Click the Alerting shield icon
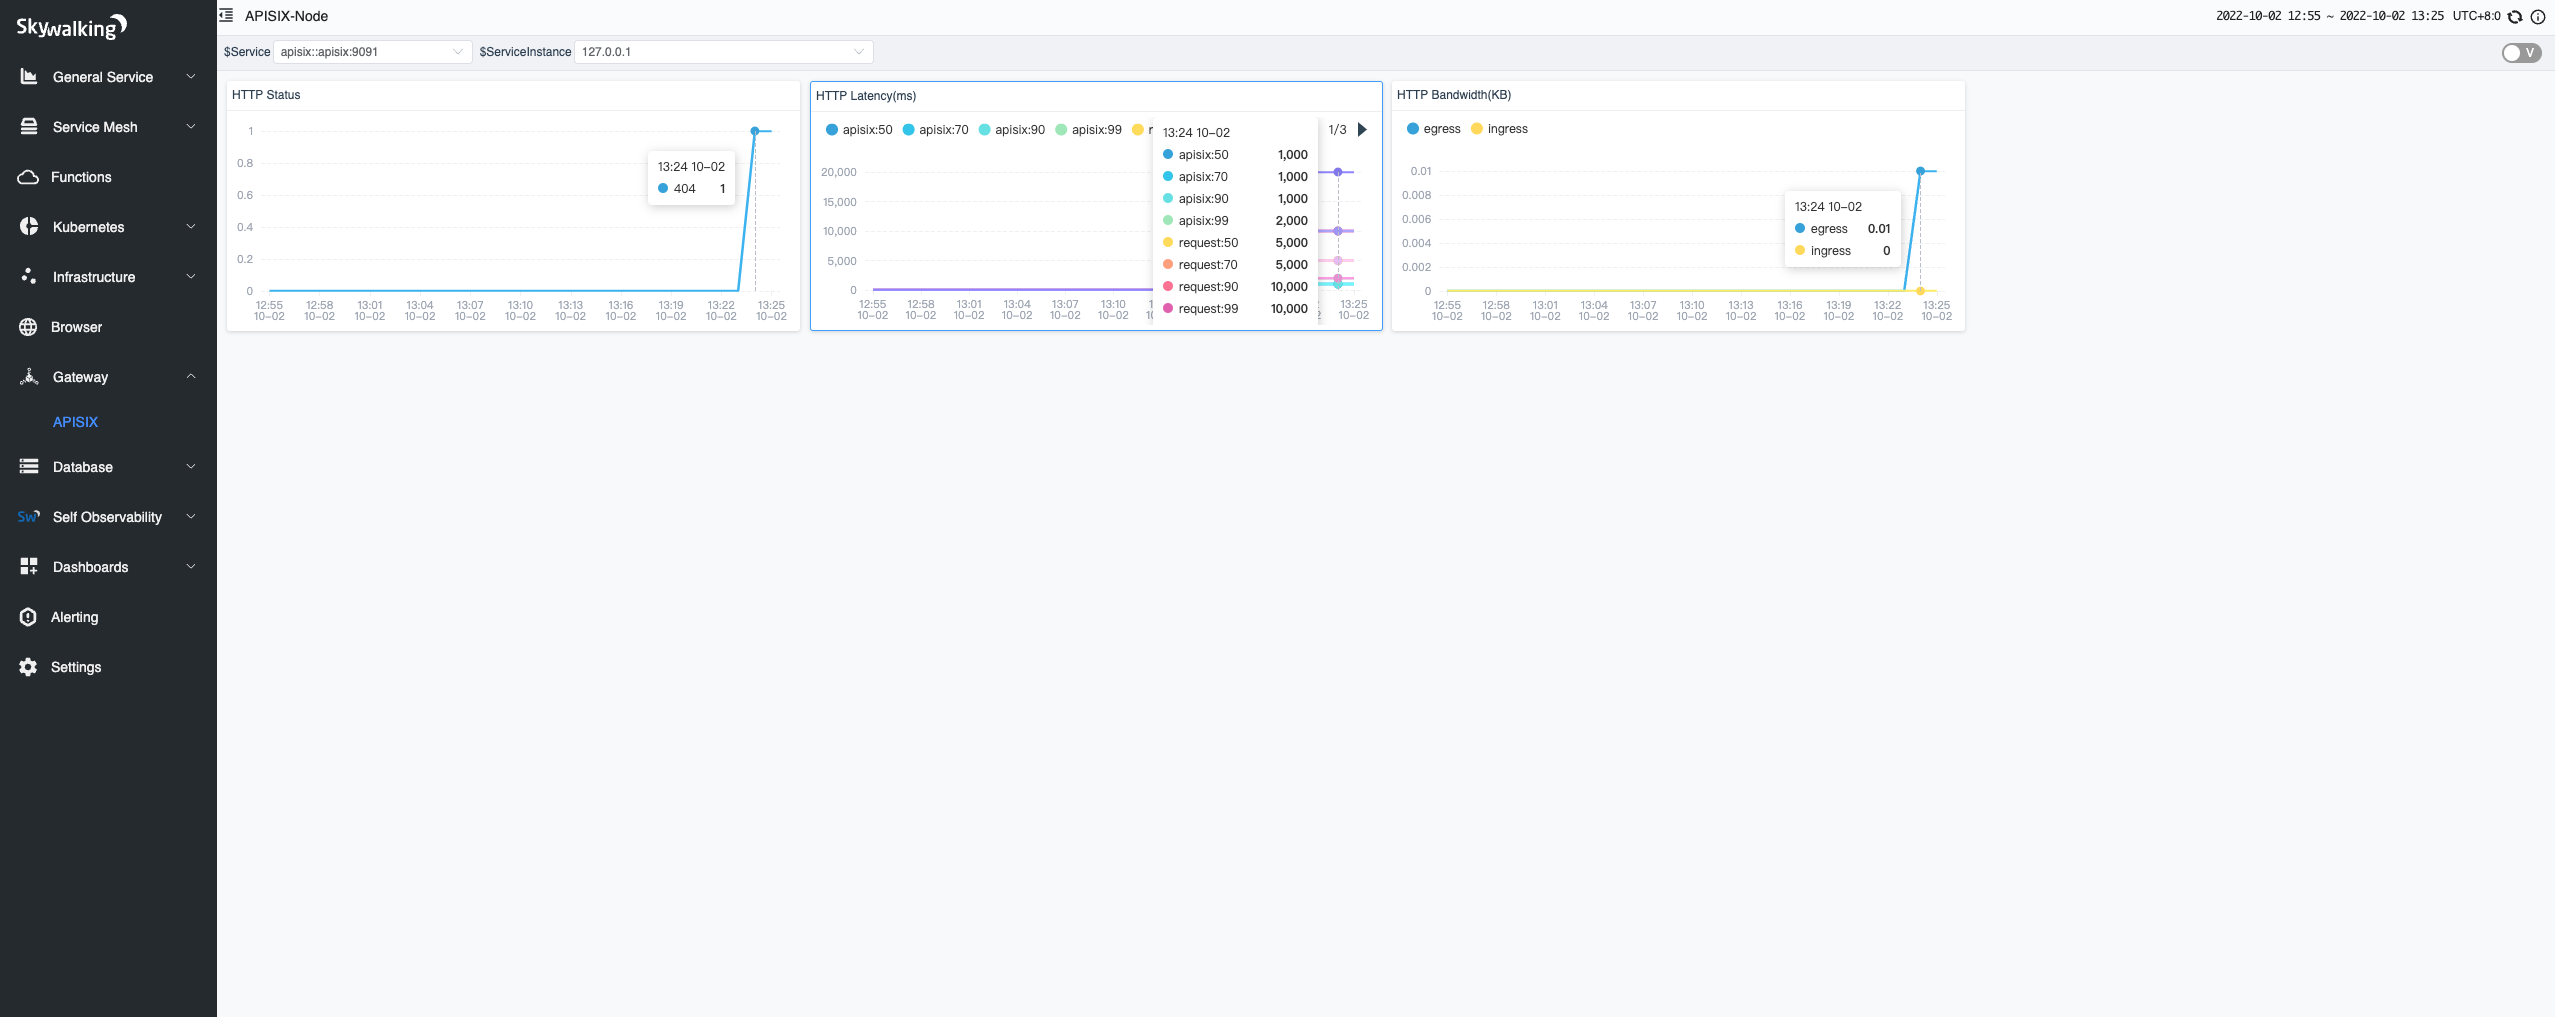Image resolution: width=2555 pixels, height=1017 pixels. click(28, 617)
